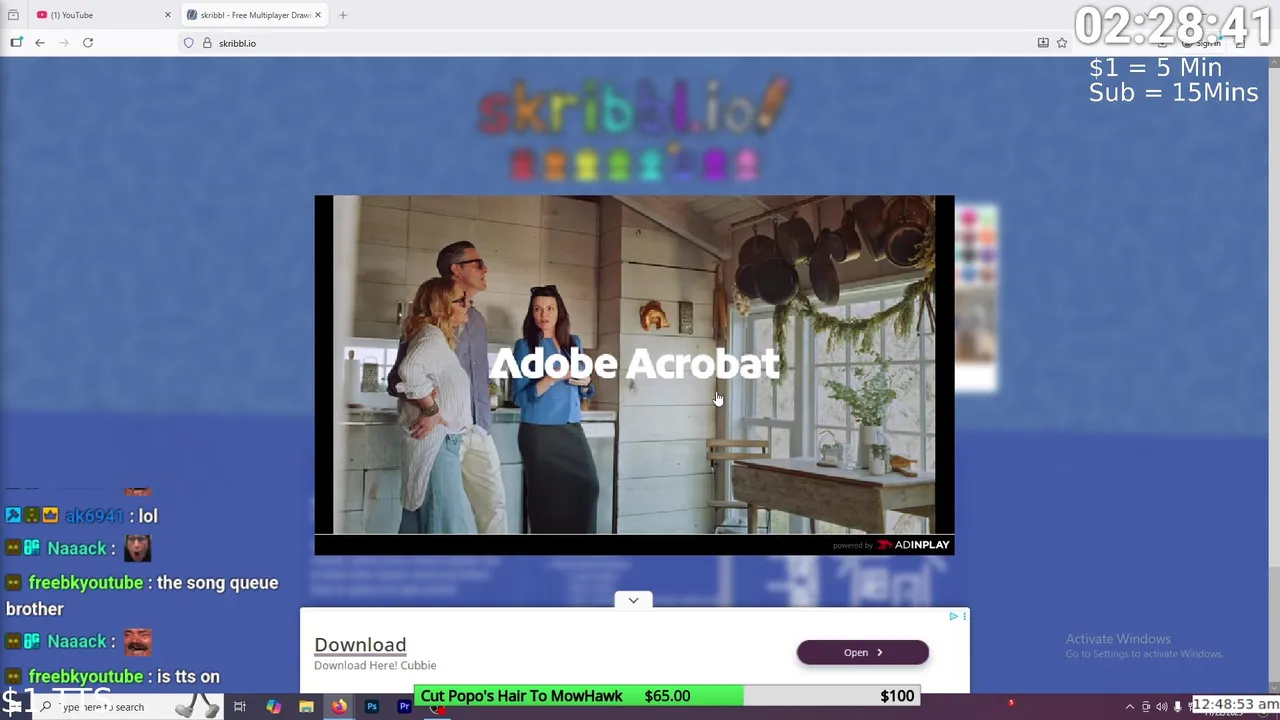1280x720 pixels.
Task: Click freebkyoutube's 'the song queue' message
Action: pyautogui.click(x=142, y=595)
